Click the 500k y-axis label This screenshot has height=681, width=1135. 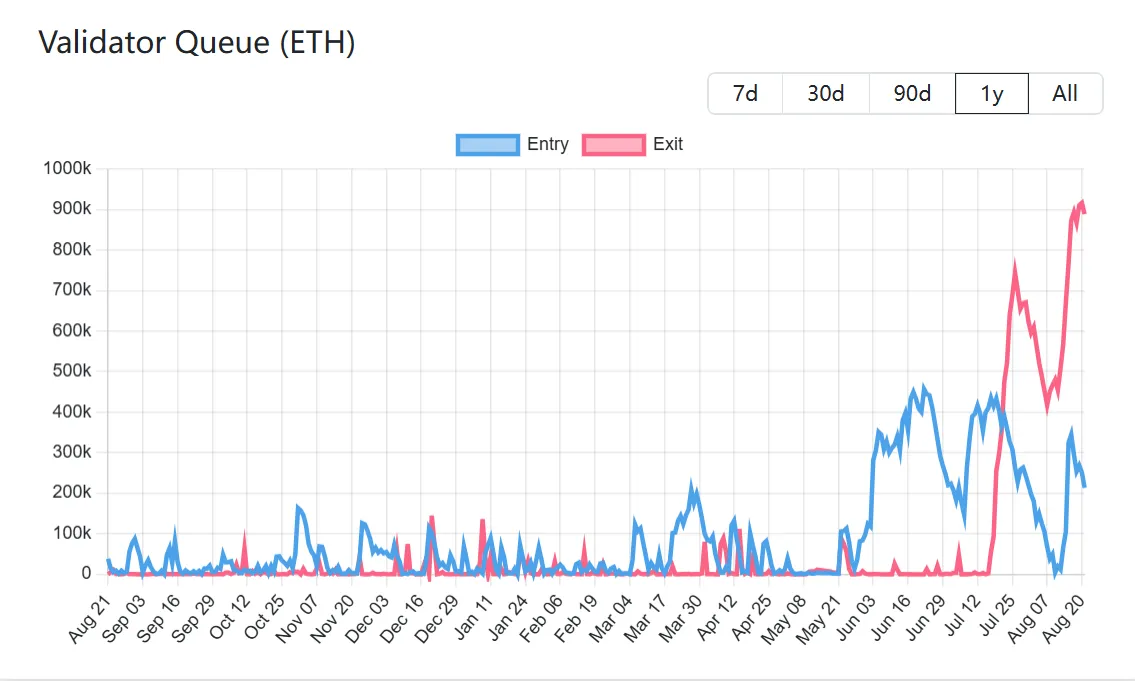(71, 371)
